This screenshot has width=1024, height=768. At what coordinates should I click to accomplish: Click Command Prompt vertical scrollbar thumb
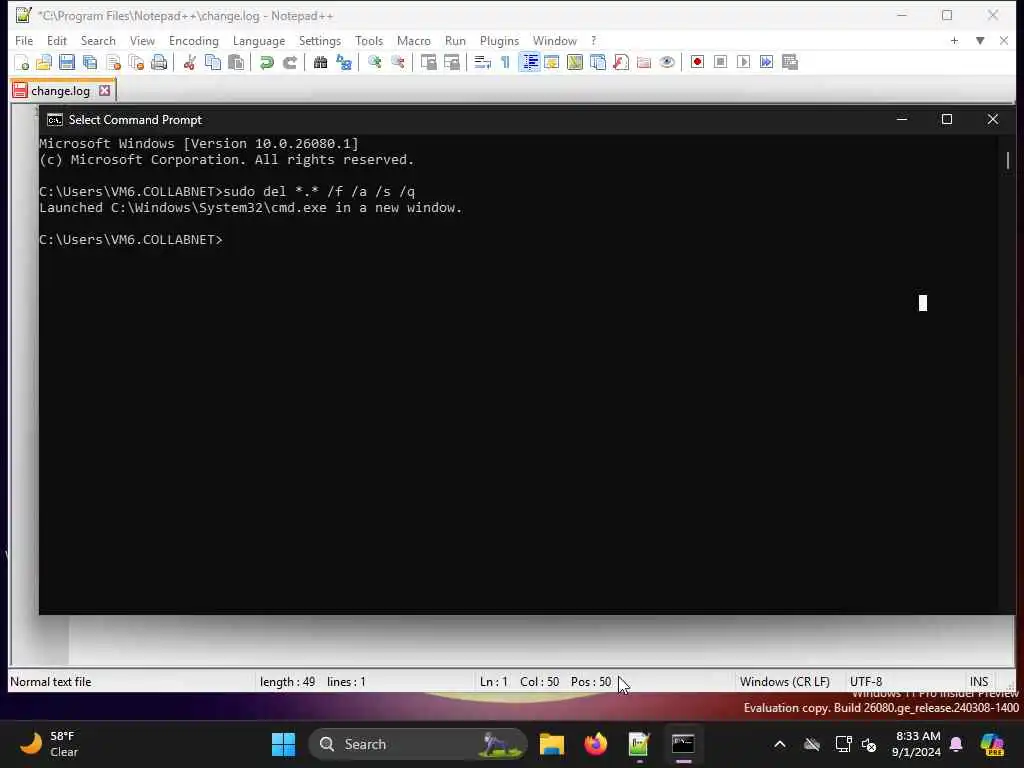[1008, 160]
